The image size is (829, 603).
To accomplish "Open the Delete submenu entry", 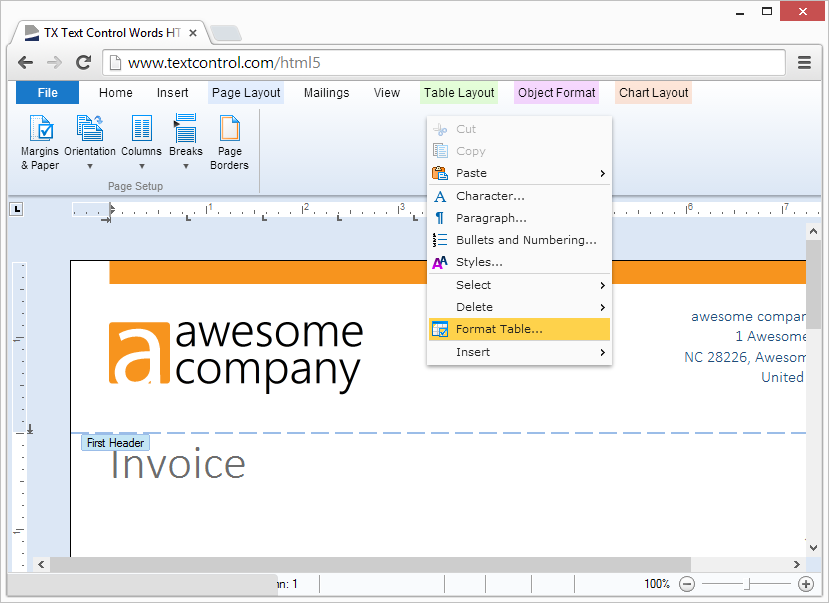I will pyautogui.click(x=519, y=308).
